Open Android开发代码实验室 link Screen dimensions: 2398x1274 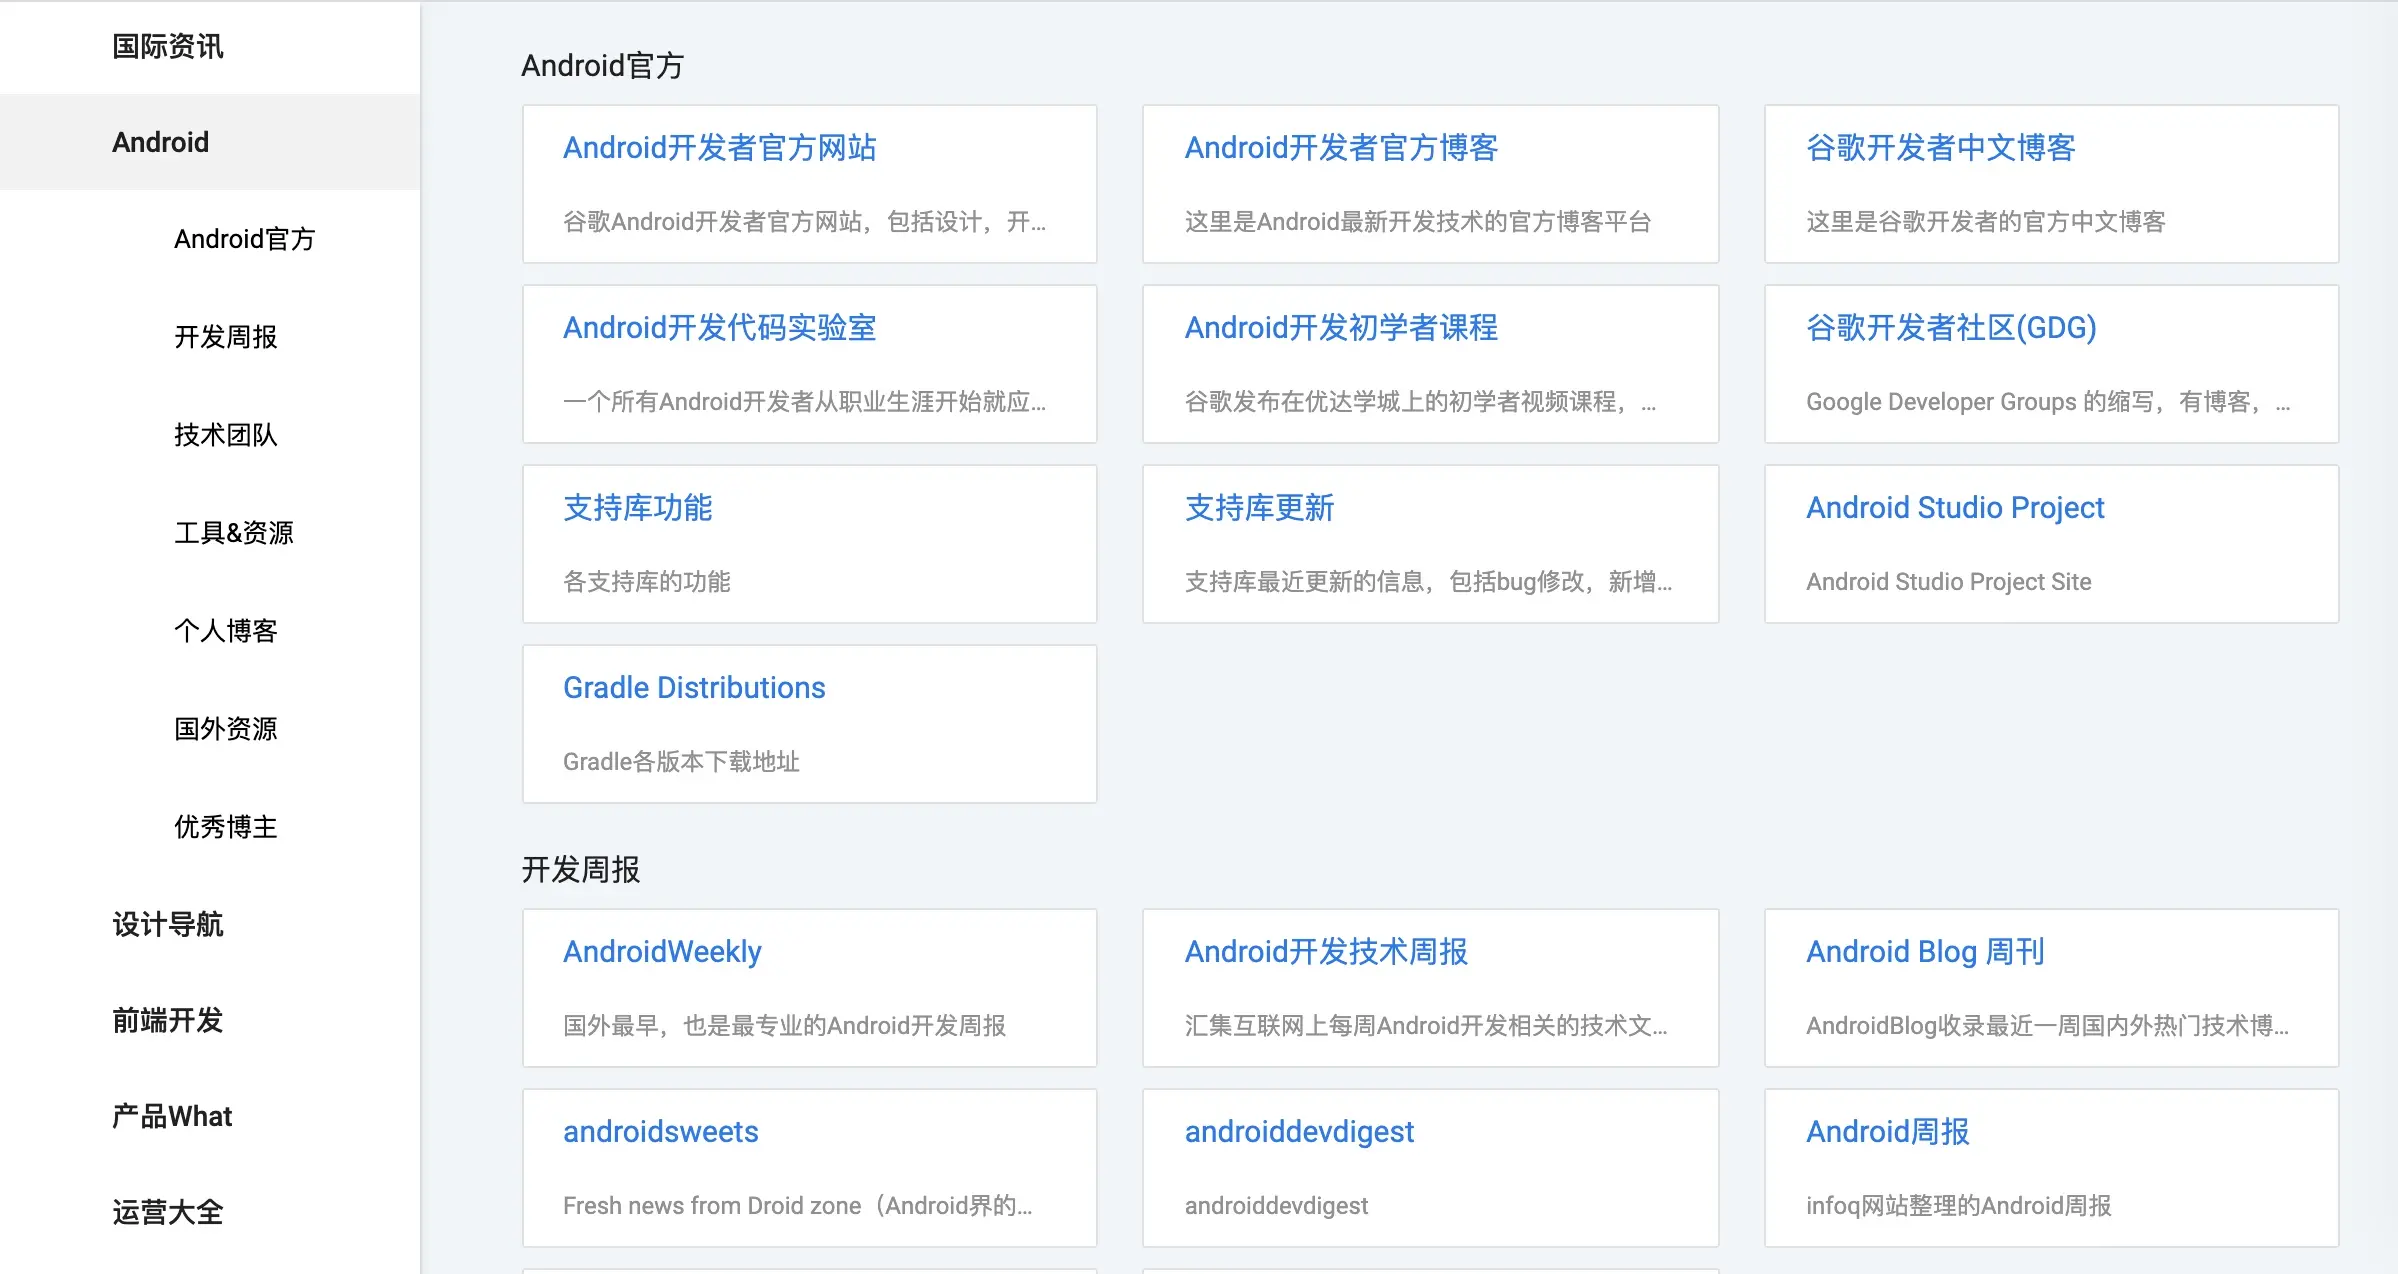(719, 328)
